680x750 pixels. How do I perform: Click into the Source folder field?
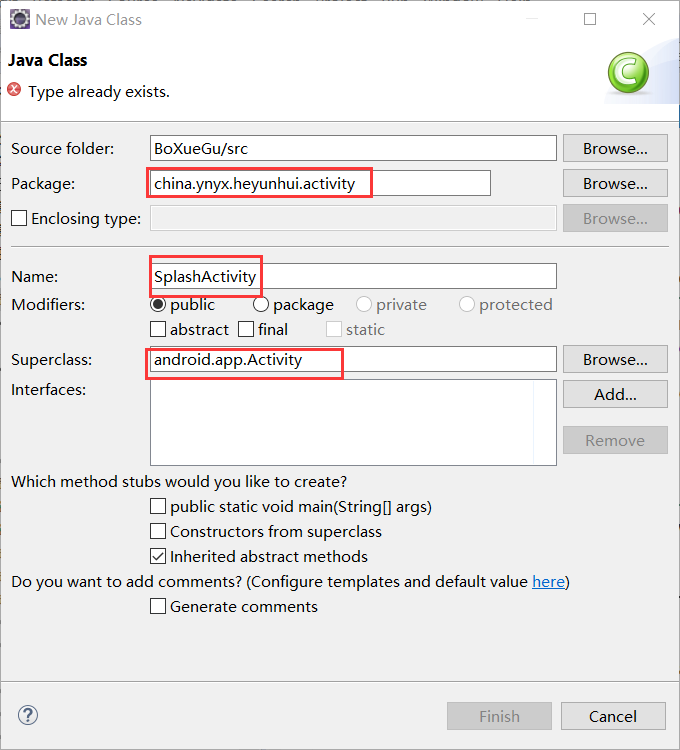point(353,148)
